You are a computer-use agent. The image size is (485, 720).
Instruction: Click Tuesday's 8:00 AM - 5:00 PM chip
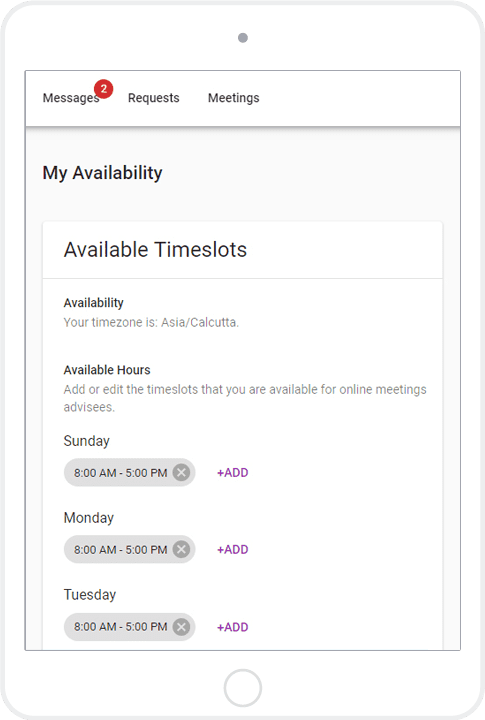pyautogui.click(x=120, y=627)
